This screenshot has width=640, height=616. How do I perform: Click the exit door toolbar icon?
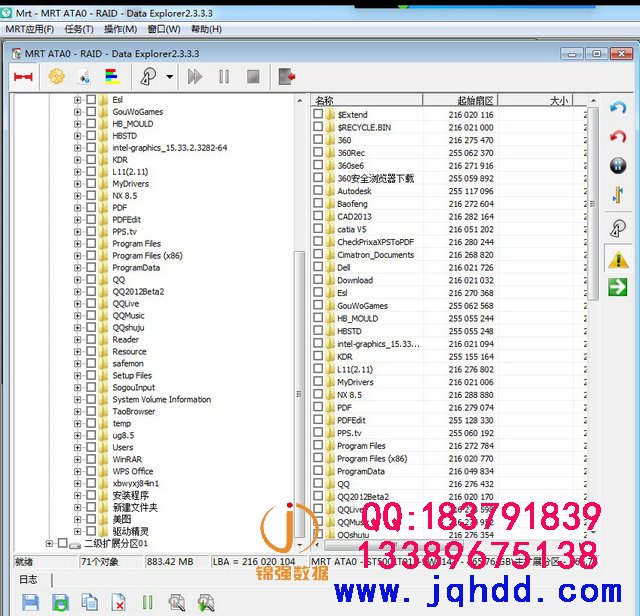pos(287,77)
